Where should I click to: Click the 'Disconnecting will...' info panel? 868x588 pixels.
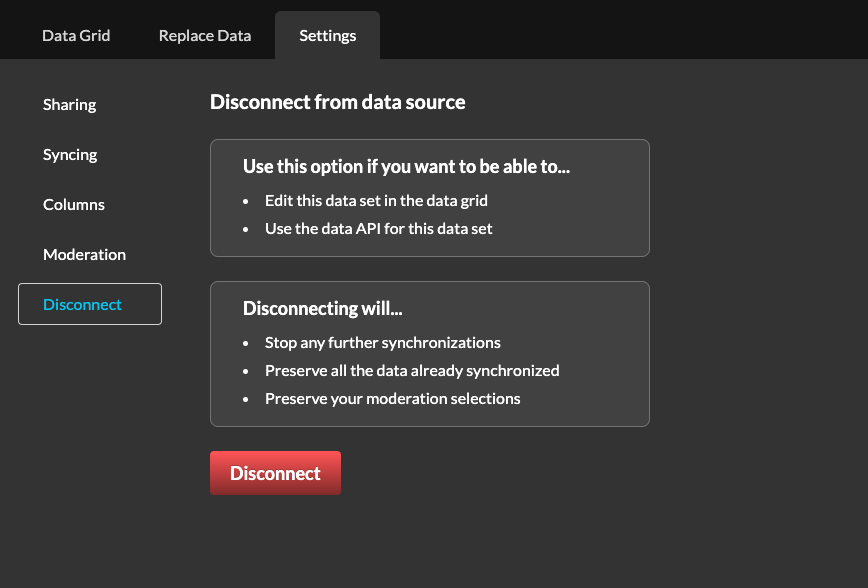click(430, 354)
